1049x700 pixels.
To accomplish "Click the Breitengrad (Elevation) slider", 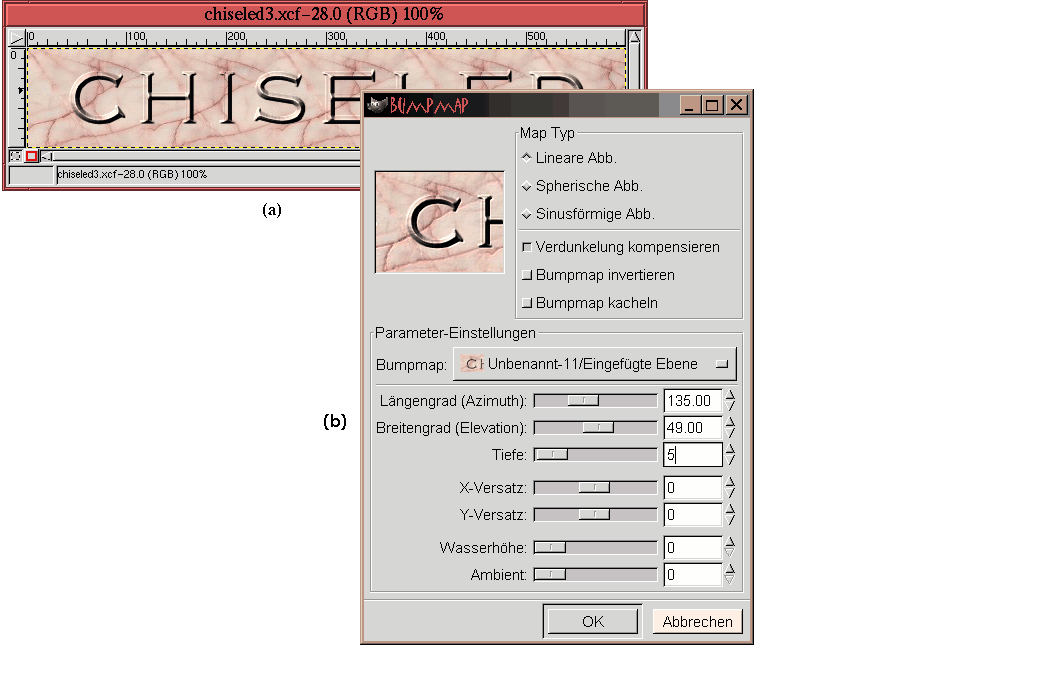I will (x=595, y=428).
